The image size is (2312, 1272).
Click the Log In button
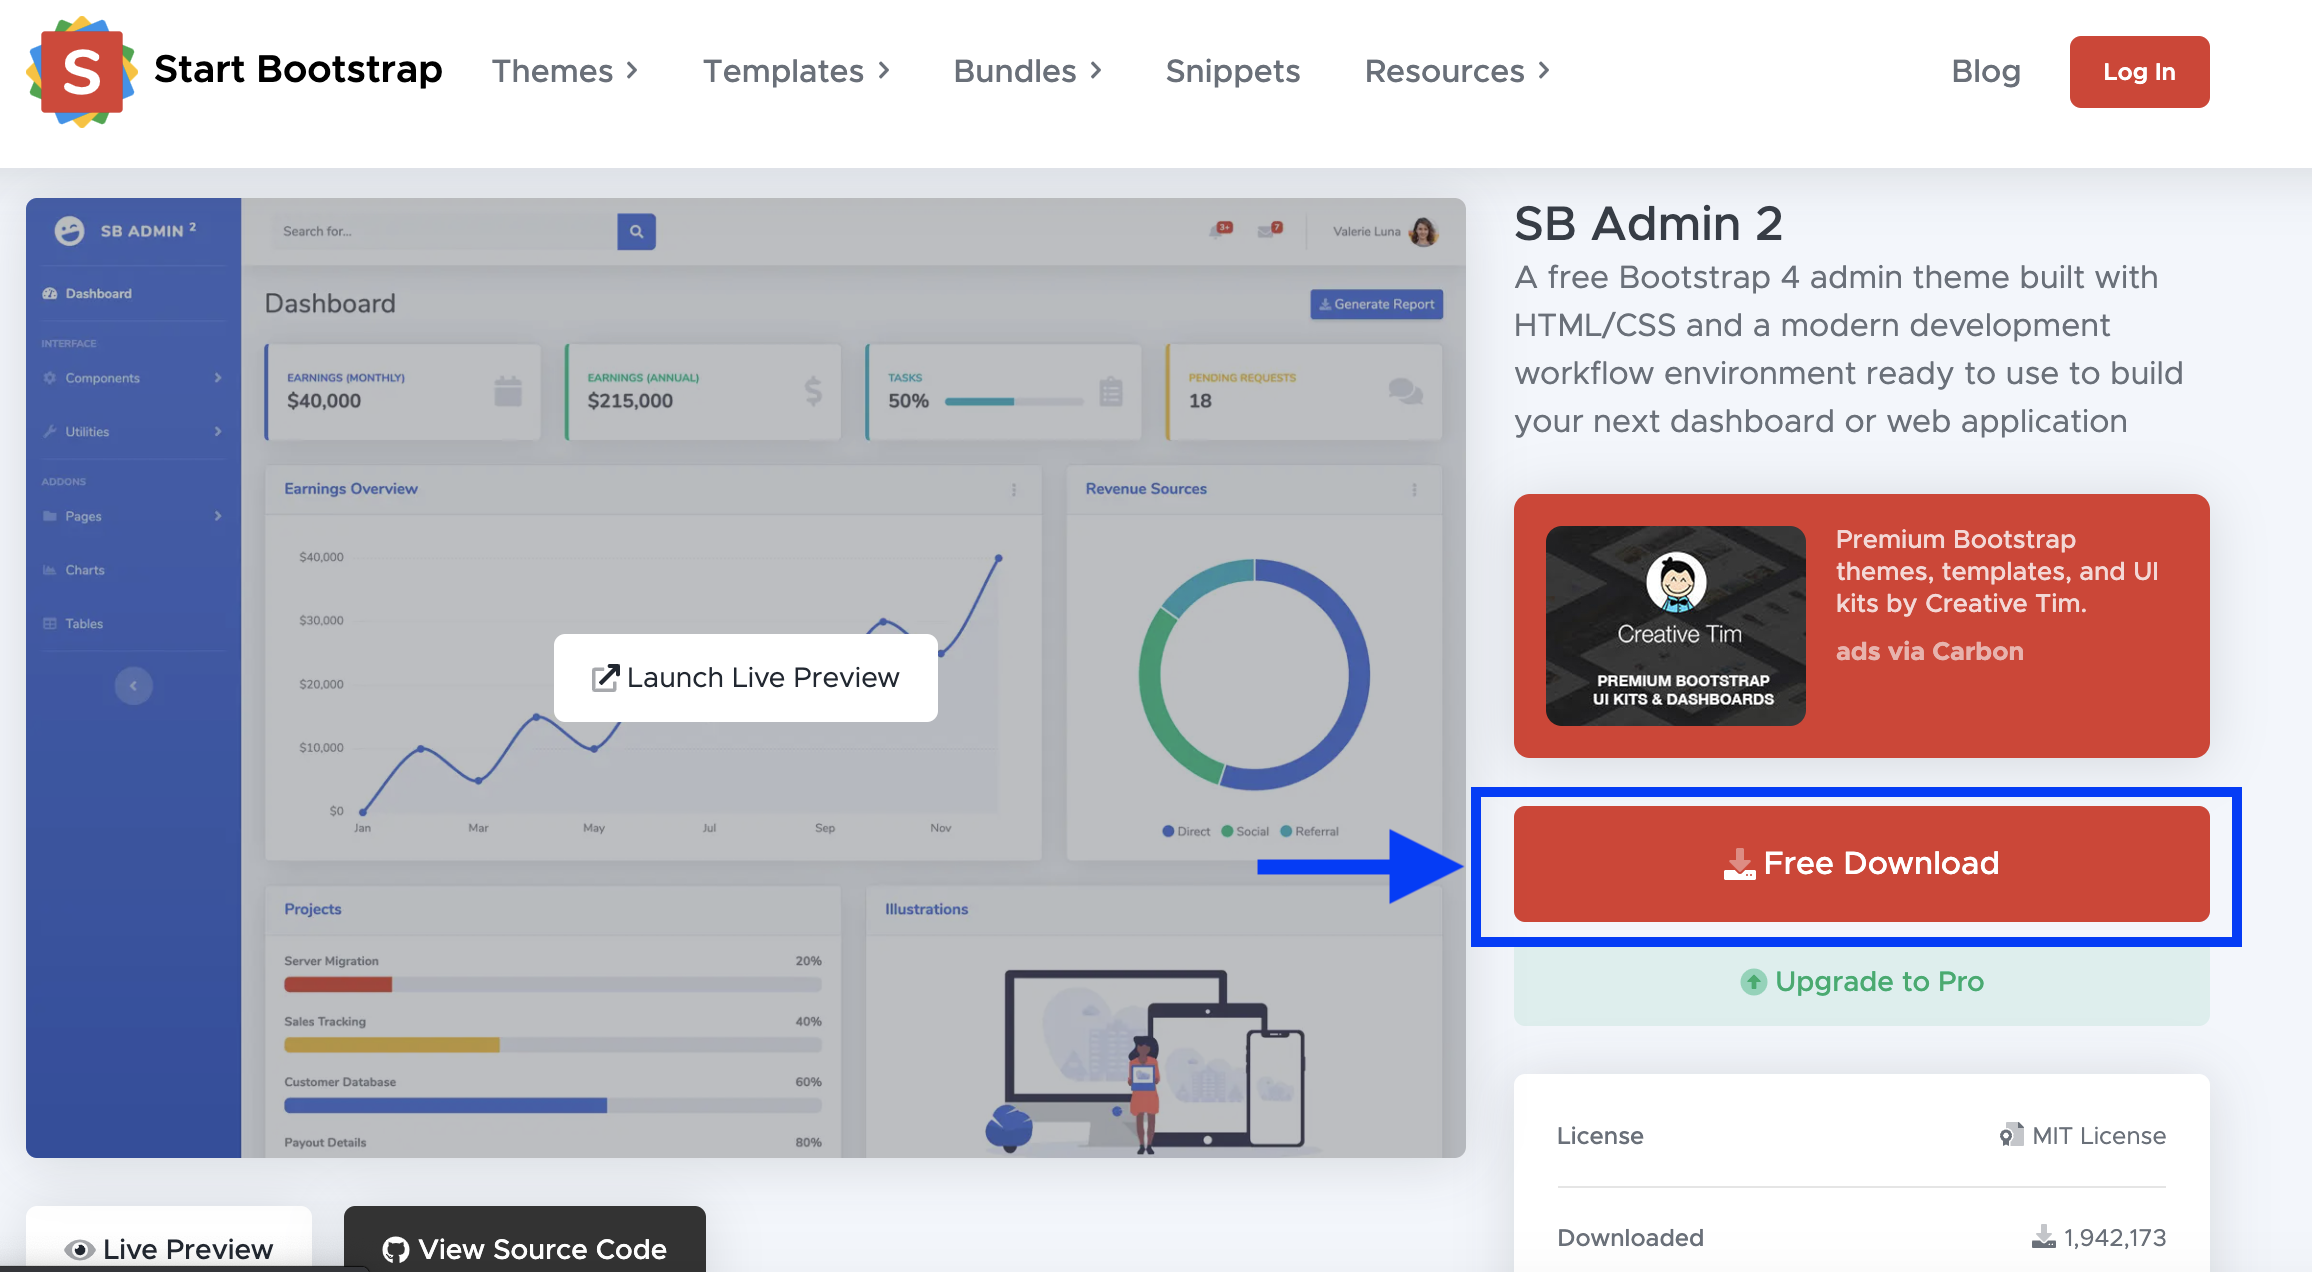click(2139, 72)
